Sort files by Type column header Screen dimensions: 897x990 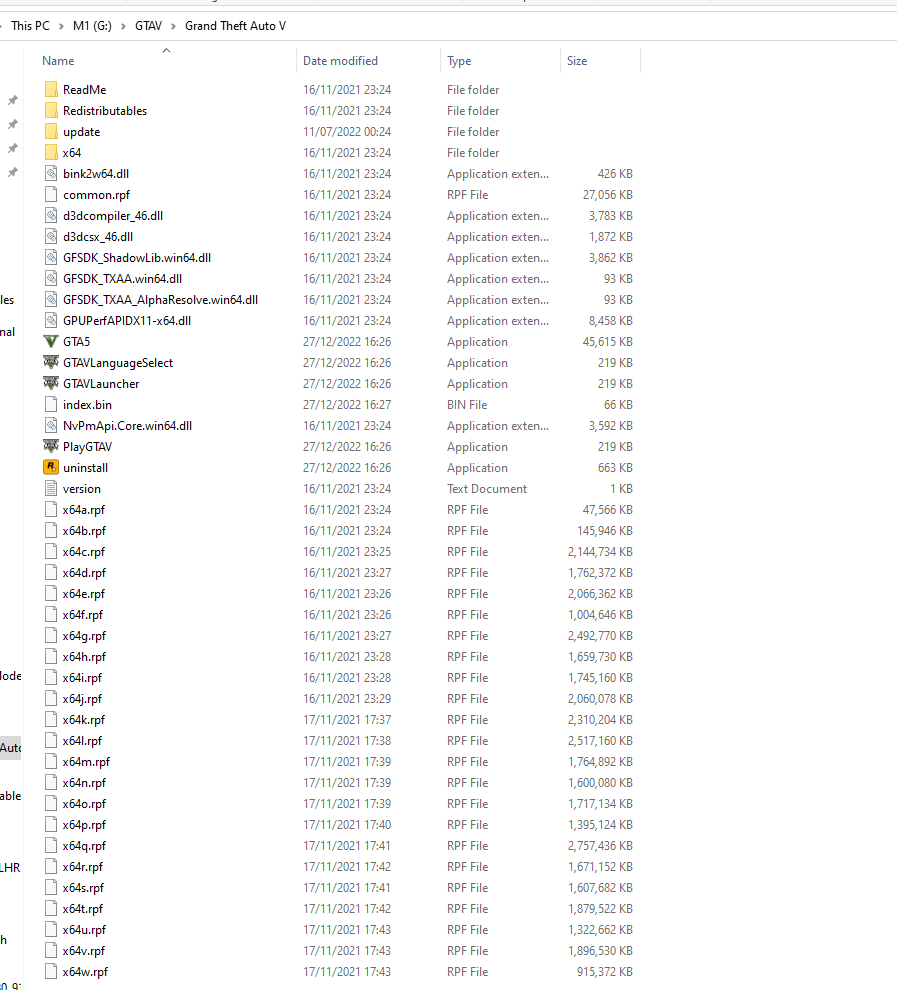(459, 61)
